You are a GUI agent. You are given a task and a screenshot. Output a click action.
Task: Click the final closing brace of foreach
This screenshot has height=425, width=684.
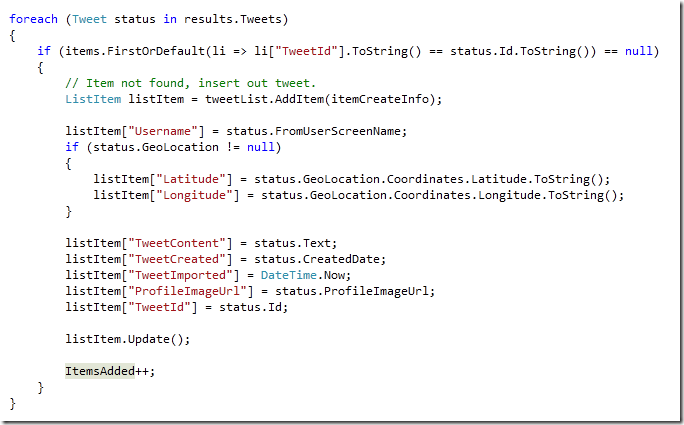click(x=12, y=403)
